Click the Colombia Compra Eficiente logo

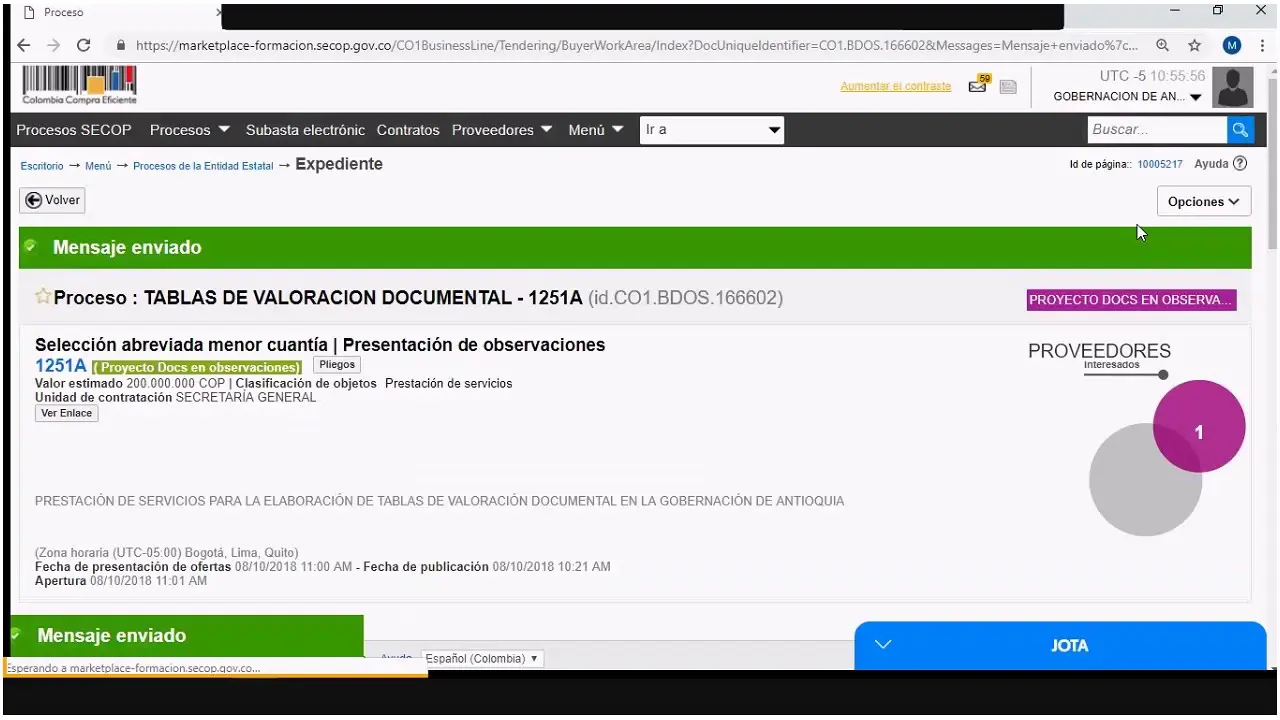coord(79,85)
